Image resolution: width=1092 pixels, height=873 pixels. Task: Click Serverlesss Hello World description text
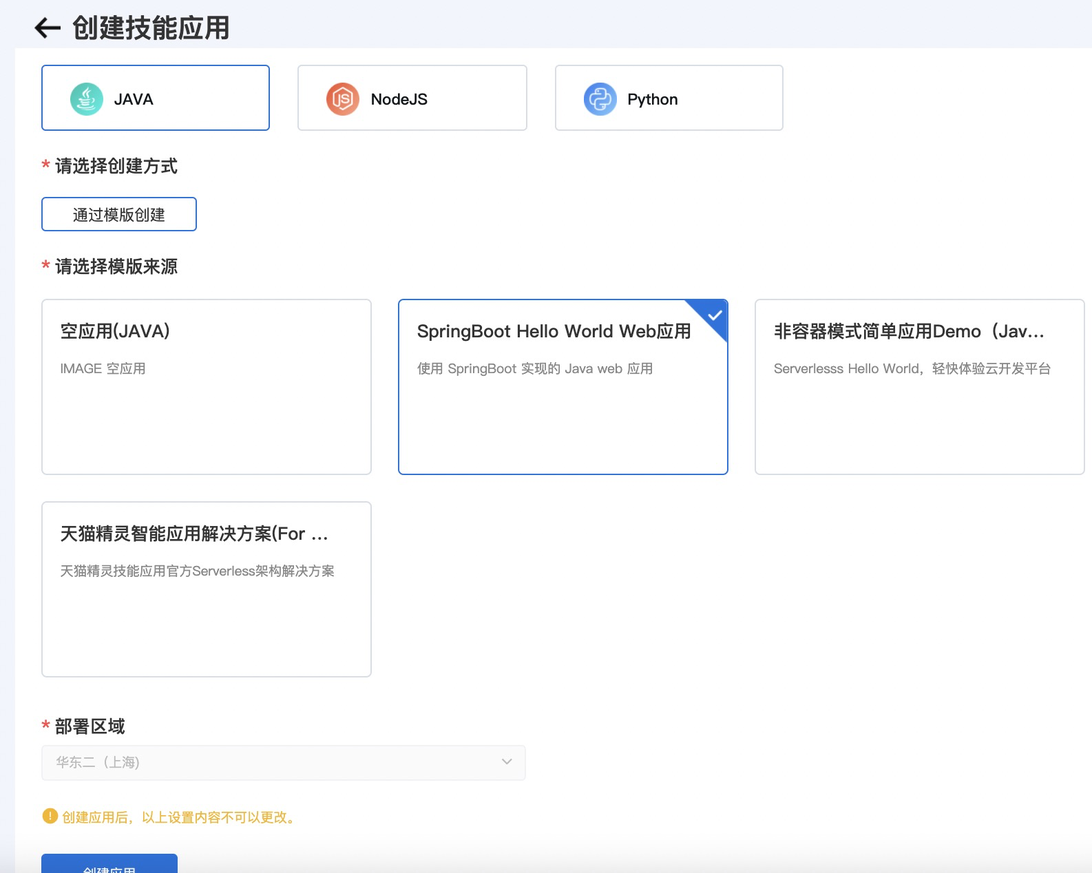912,368
